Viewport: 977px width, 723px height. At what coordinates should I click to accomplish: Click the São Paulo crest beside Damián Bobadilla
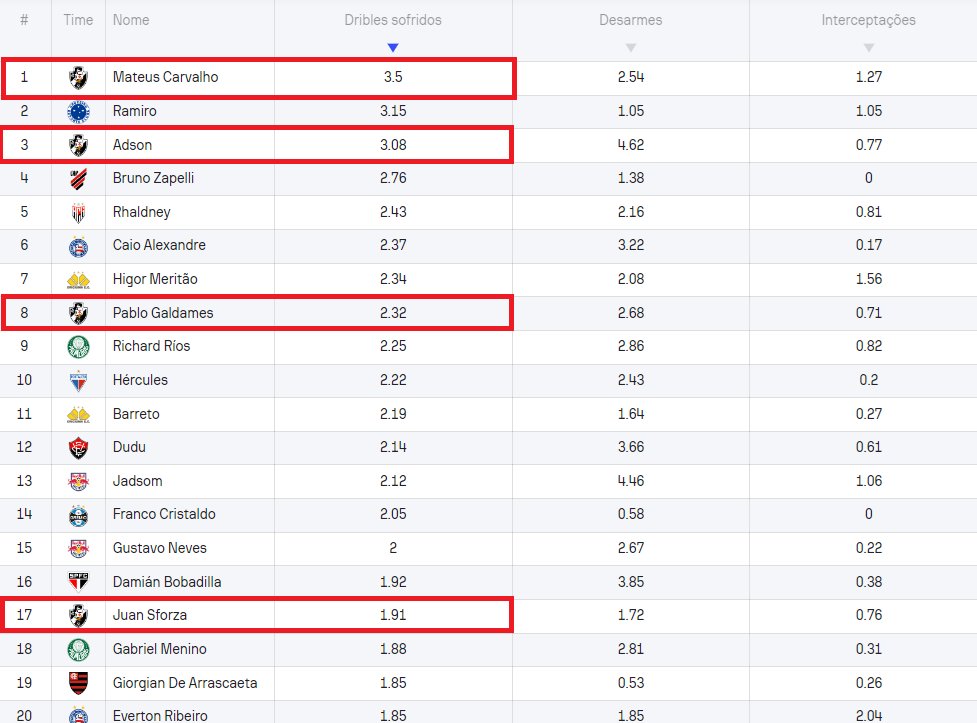coord(78,582)
